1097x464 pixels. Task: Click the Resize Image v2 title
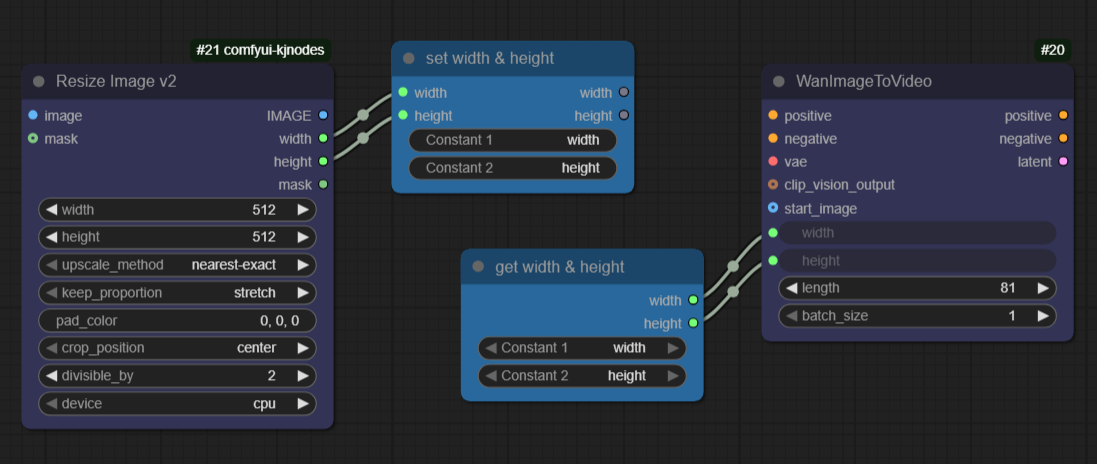click(116, 81)
